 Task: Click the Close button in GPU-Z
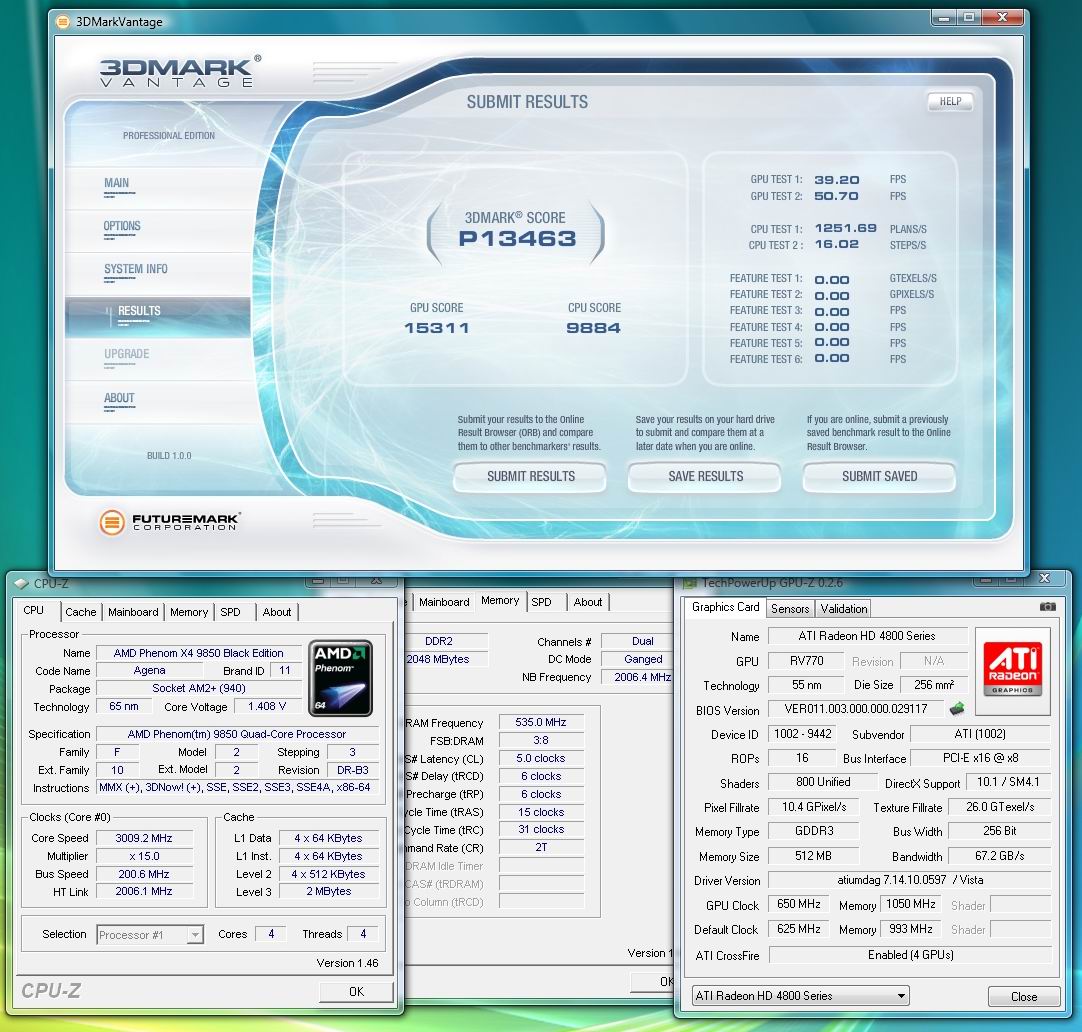(x=1023, y=997)
